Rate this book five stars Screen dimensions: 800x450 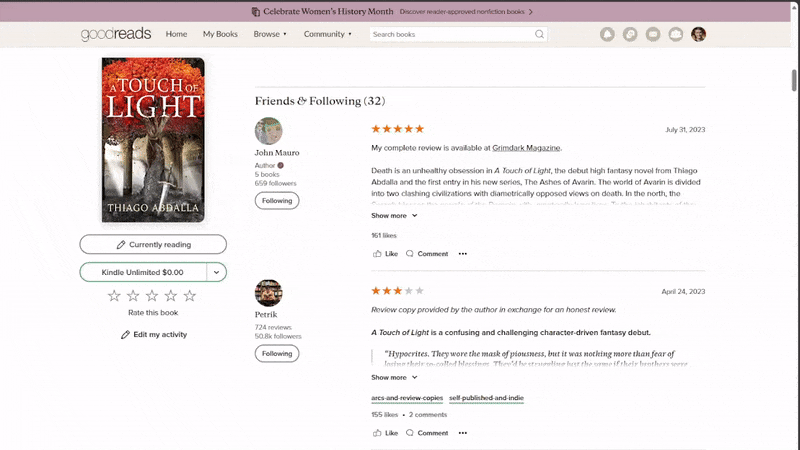(190, 295)
